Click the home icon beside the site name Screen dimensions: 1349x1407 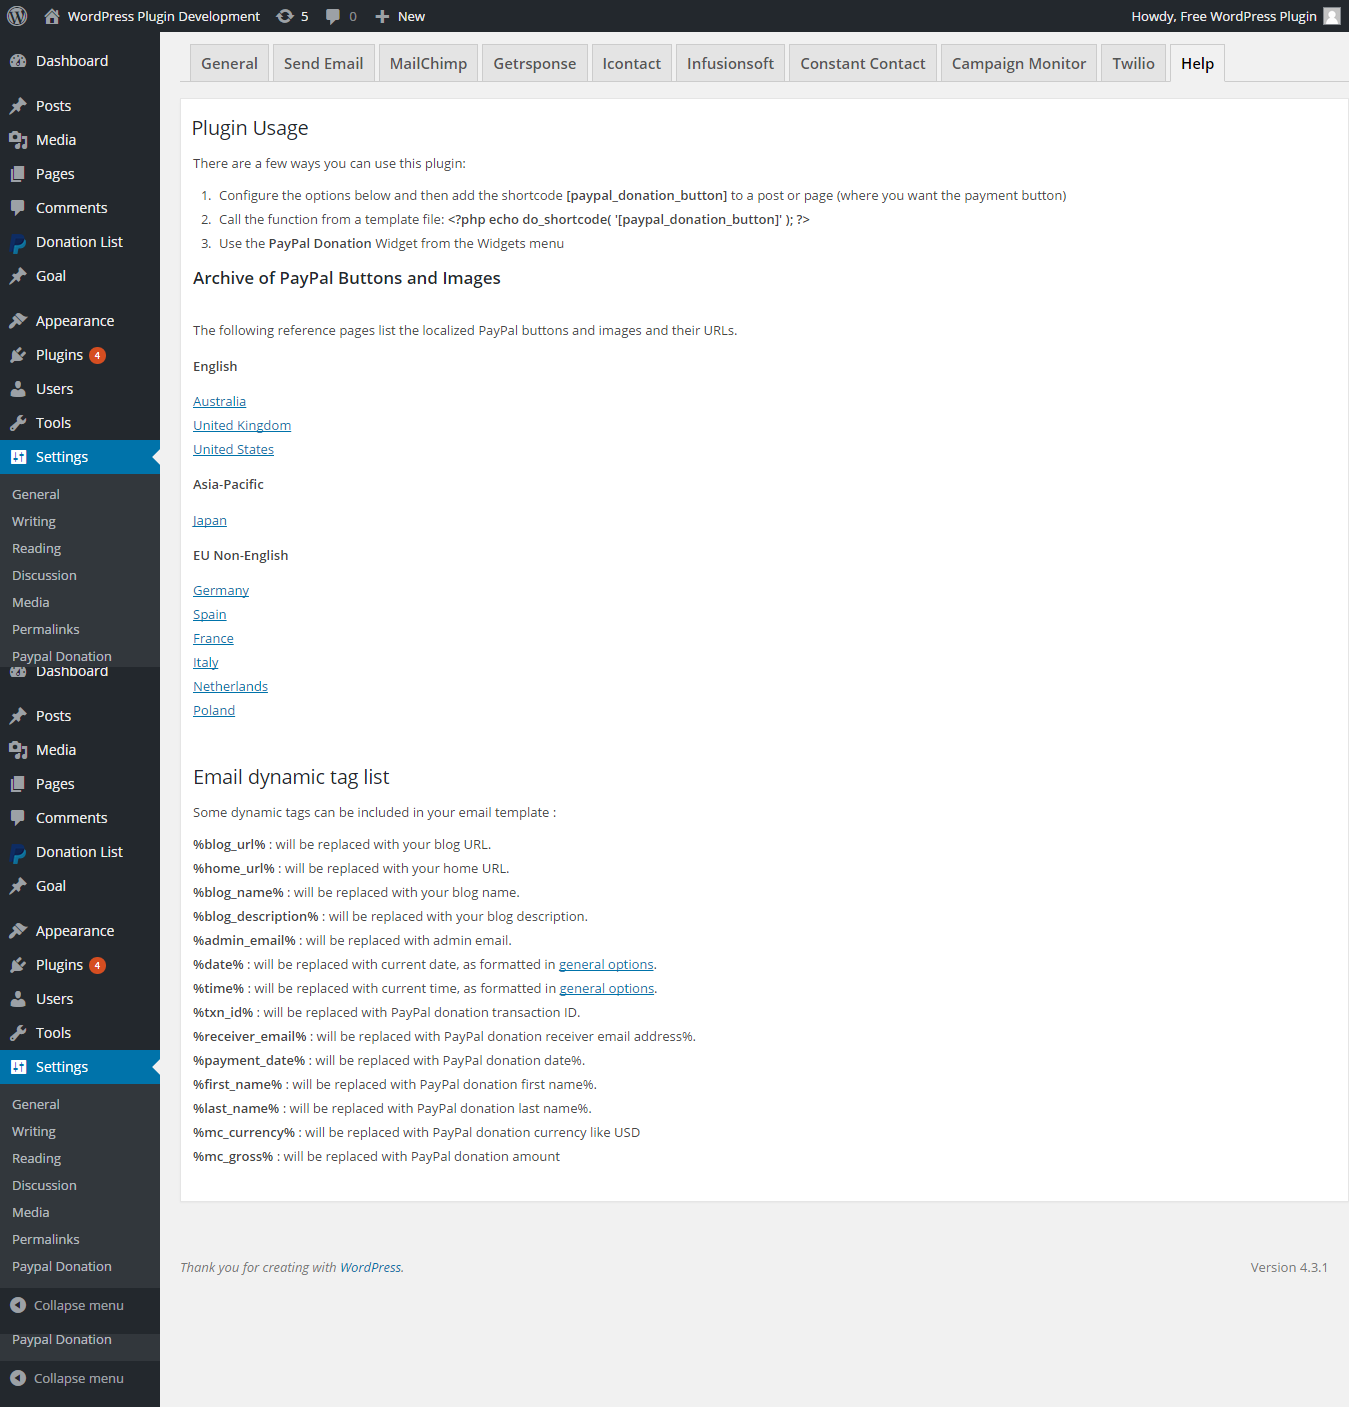(x=52, y=16)
